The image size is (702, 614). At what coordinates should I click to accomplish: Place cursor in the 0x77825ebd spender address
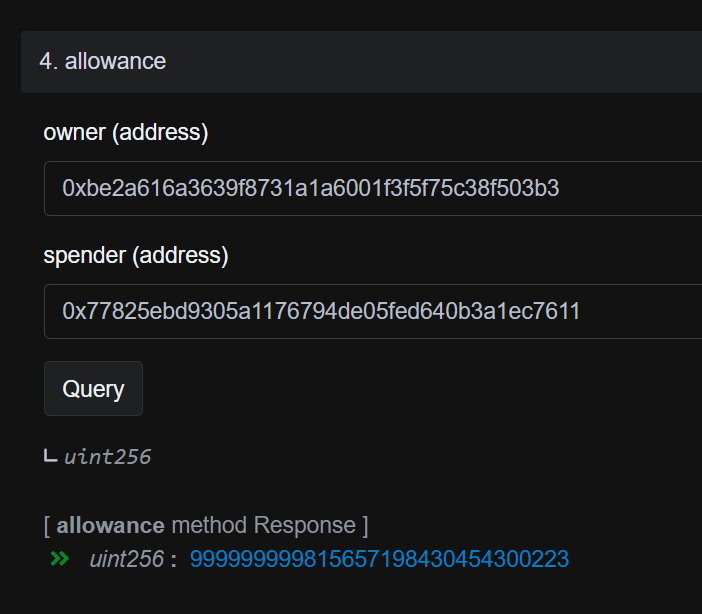coord(321,311)
